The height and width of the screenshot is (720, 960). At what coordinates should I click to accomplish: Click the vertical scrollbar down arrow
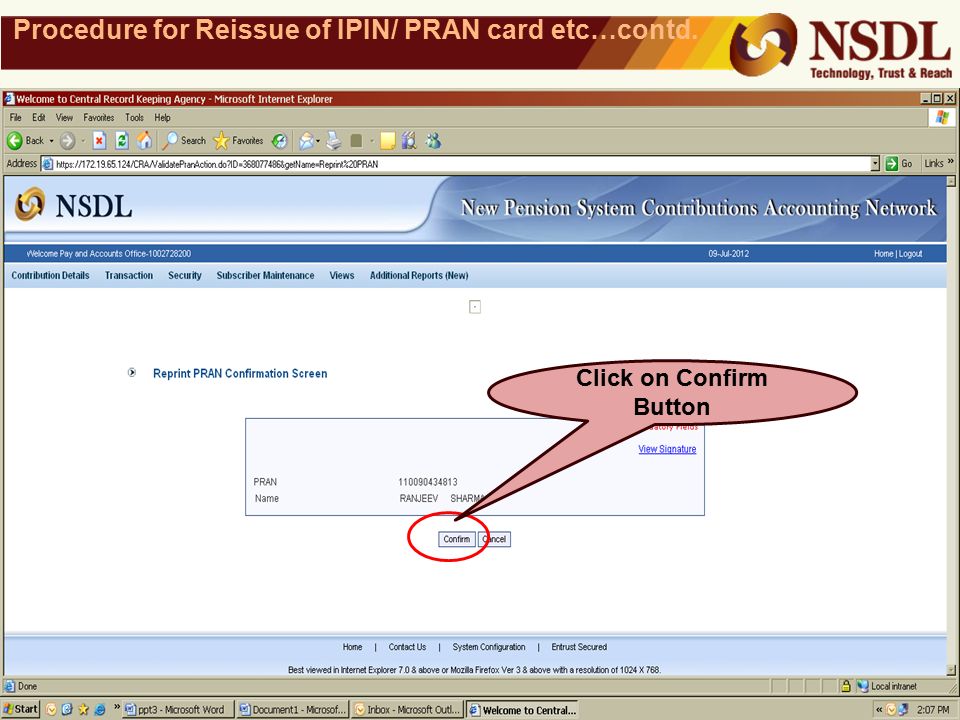[x=951, y=669]
